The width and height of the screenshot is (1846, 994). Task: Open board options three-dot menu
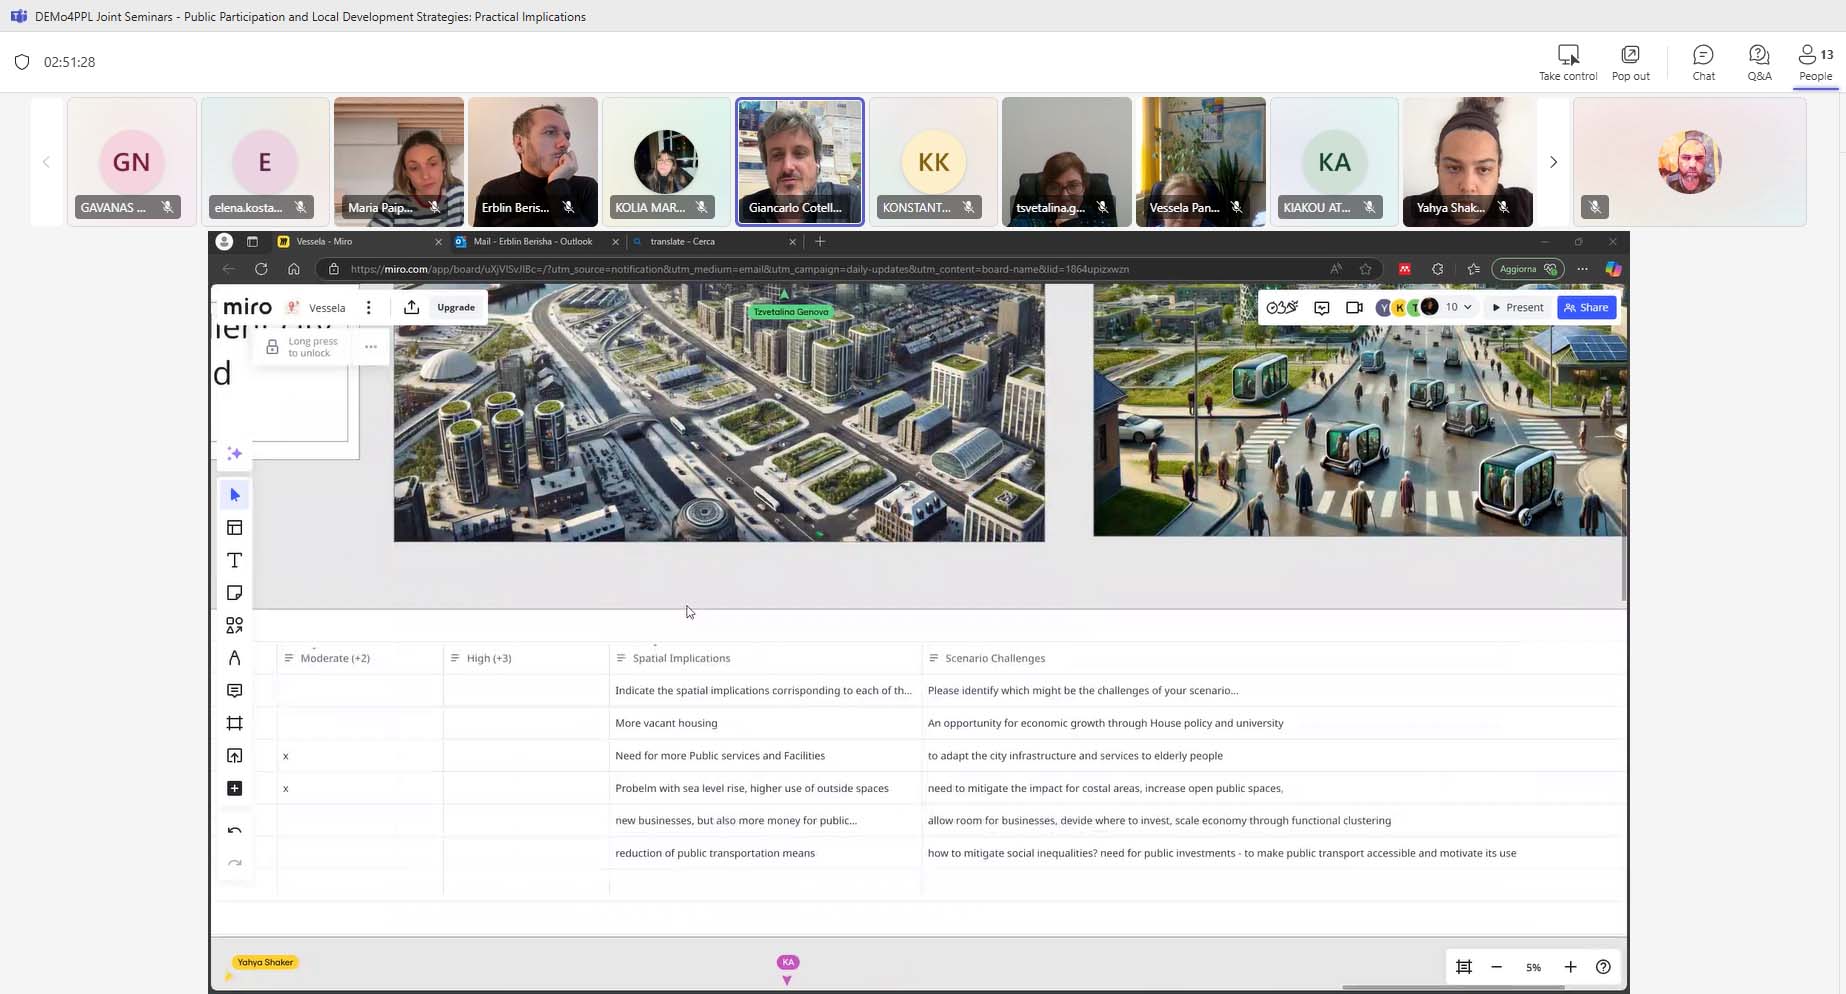pos(369,308)
